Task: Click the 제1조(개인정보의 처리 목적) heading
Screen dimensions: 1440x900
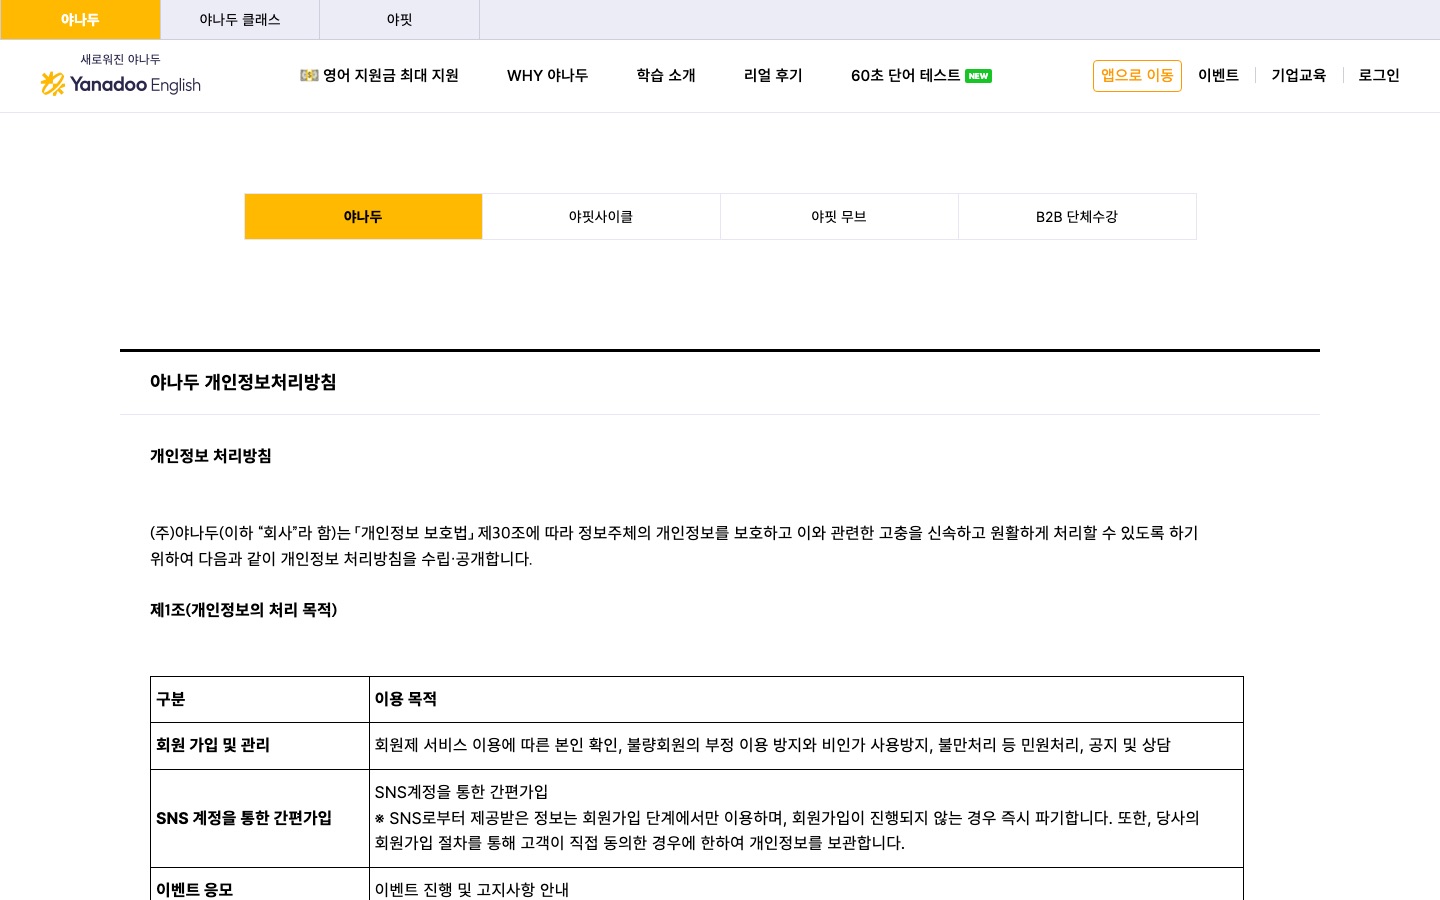Action: coord(243,610)
